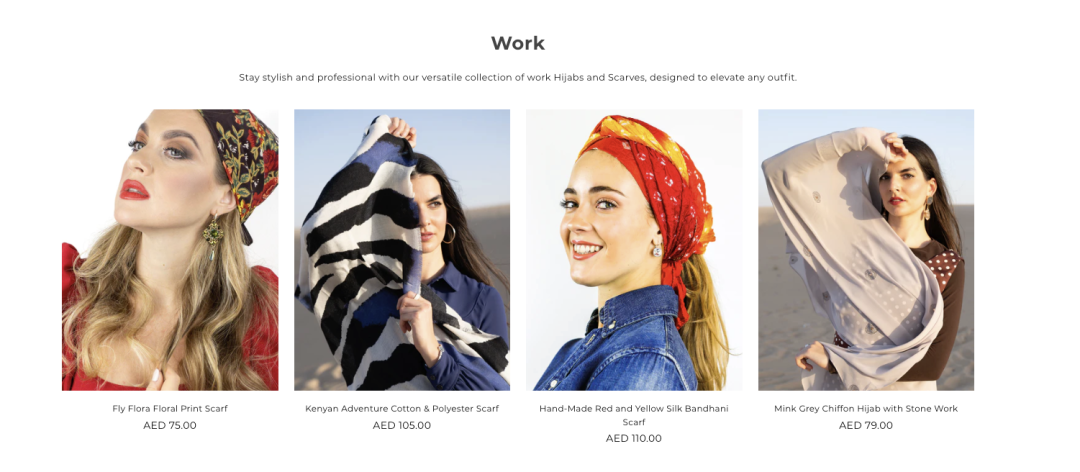Image resolution: width=1080 pixels, height=472 pixels.
Task: Click Kenyan Adventure Cotton & Polyester Scarf title
Action: tap(402, 409)
